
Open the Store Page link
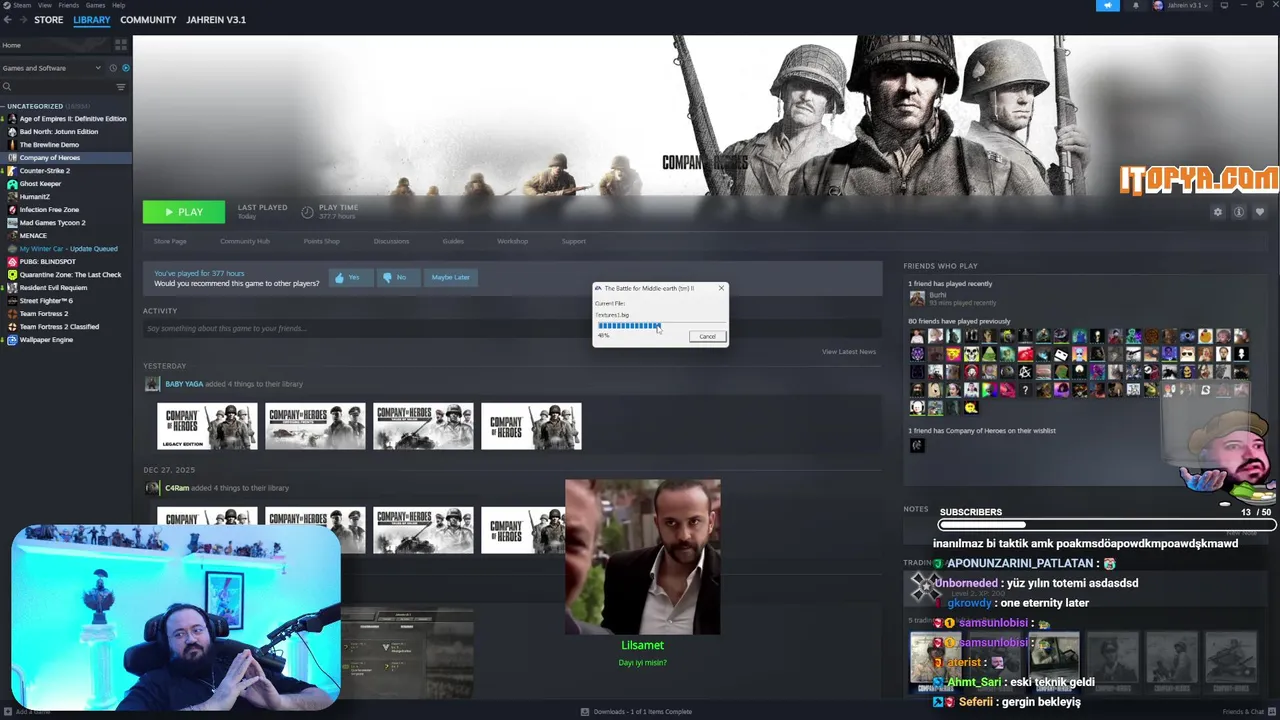pyautogui.click(x=170, y=241)
